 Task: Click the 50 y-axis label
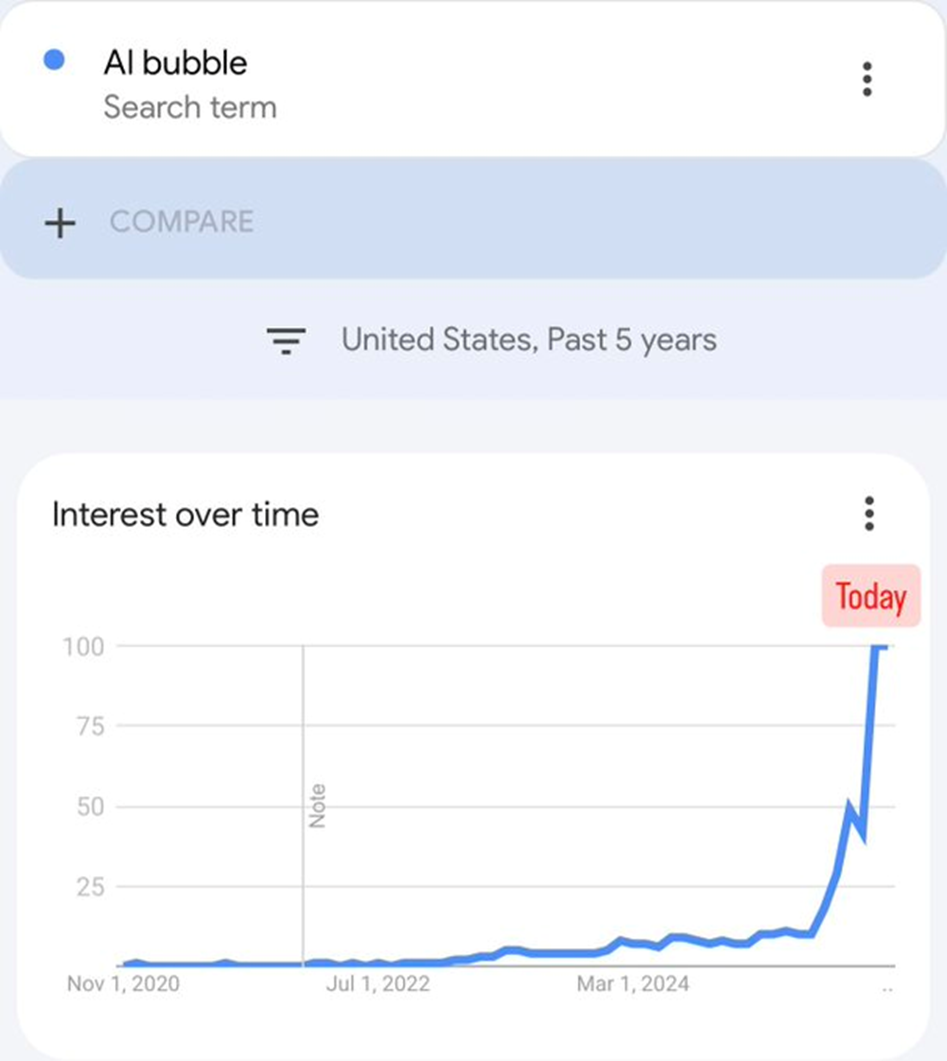point(90,807)
